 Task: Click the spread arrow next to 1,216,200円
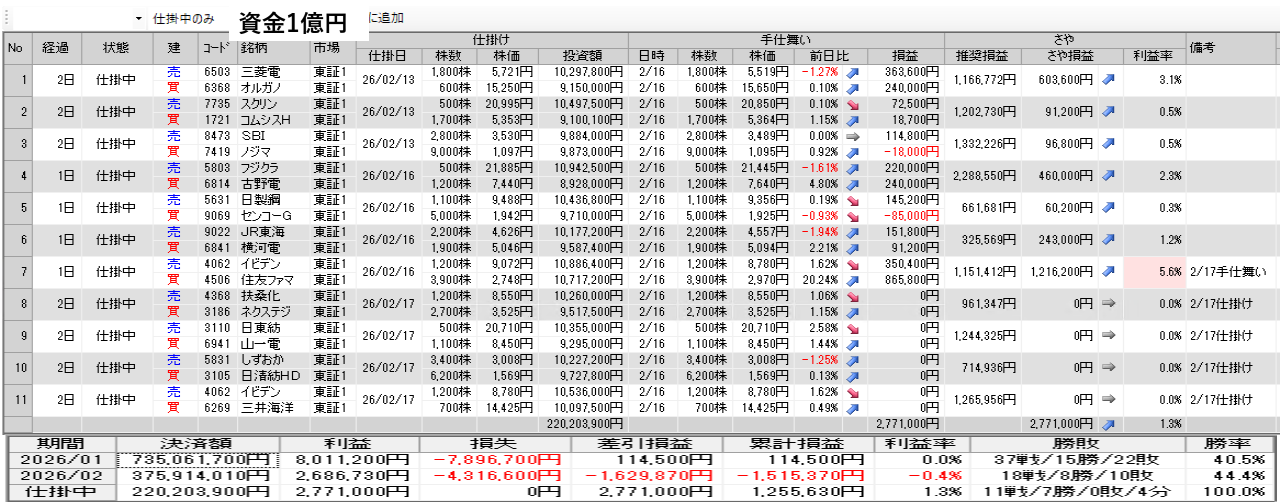[1108, 273]
